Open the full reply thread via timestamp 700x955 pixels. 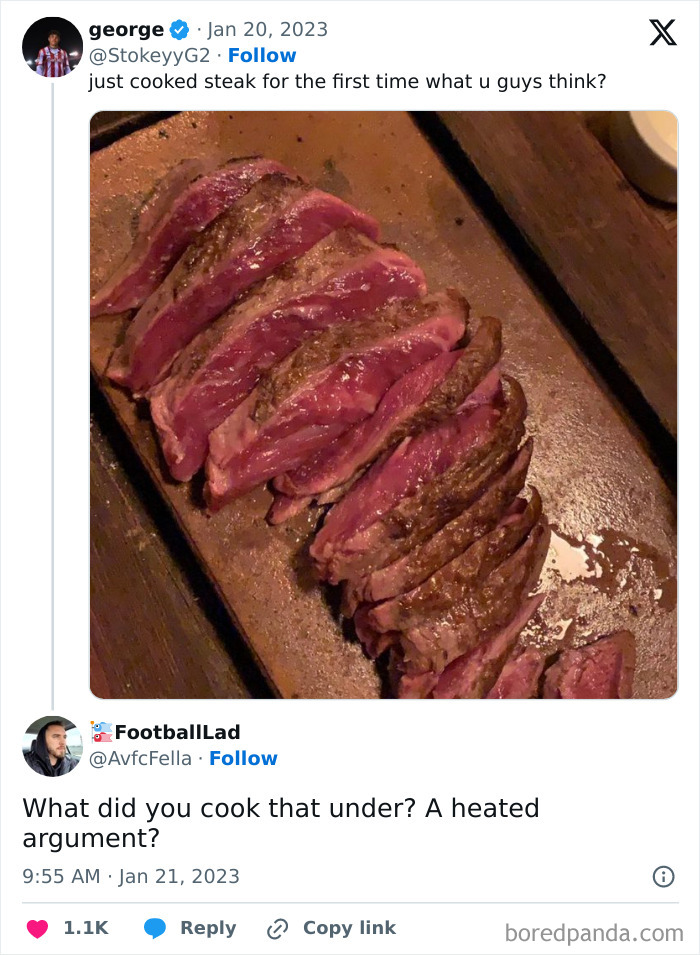[x=132, y=876]
